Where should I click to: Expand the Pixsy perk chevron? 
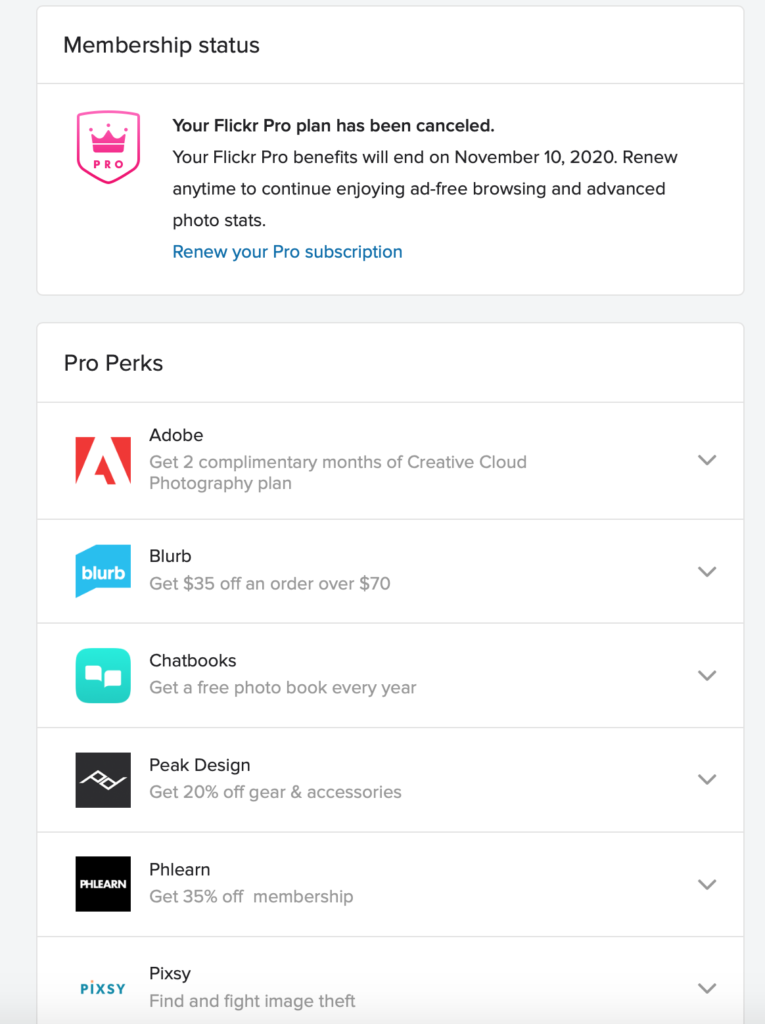coord(707,988)
